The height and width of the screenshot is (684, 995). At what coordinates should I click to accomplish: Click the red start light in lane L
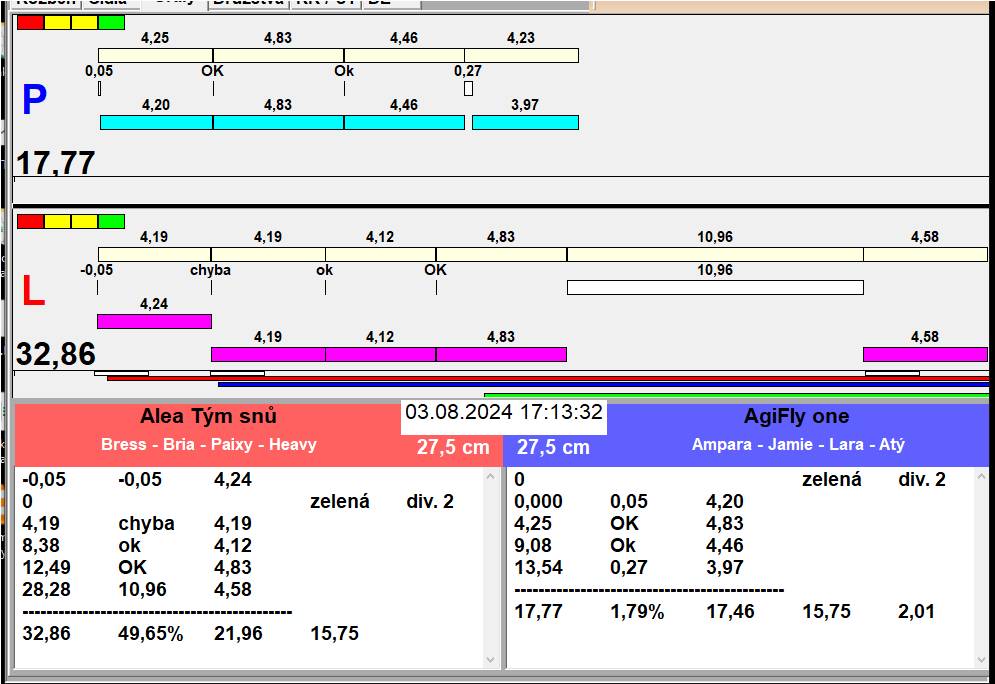(30, 221)
